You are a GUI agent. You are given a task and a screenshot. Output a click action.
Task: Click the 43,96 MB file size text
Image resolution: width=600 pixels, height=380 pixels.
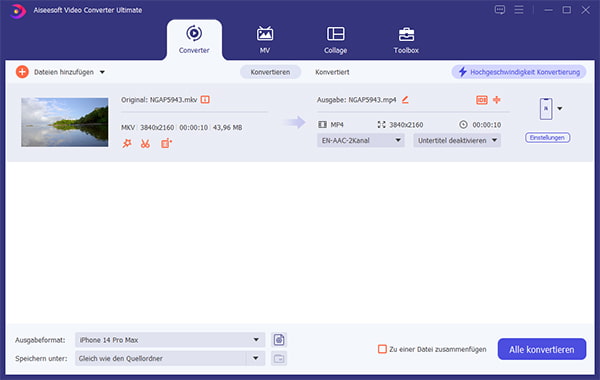[227, 127]
